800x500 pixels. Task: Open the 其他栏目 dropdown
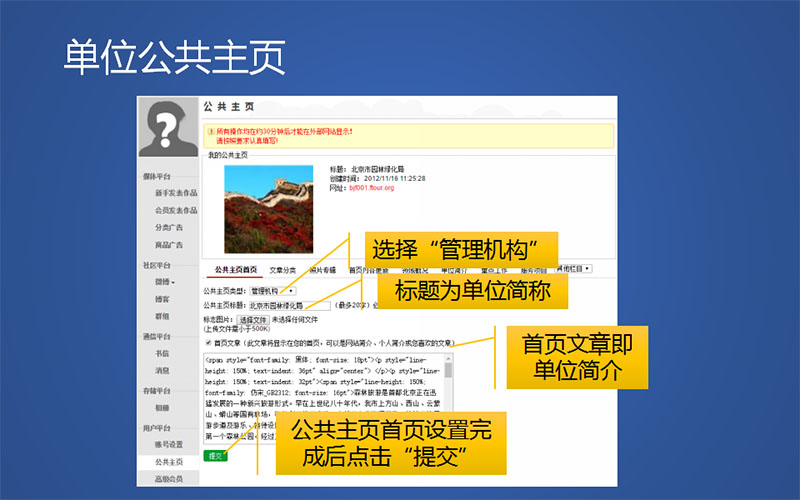[573, 269]
